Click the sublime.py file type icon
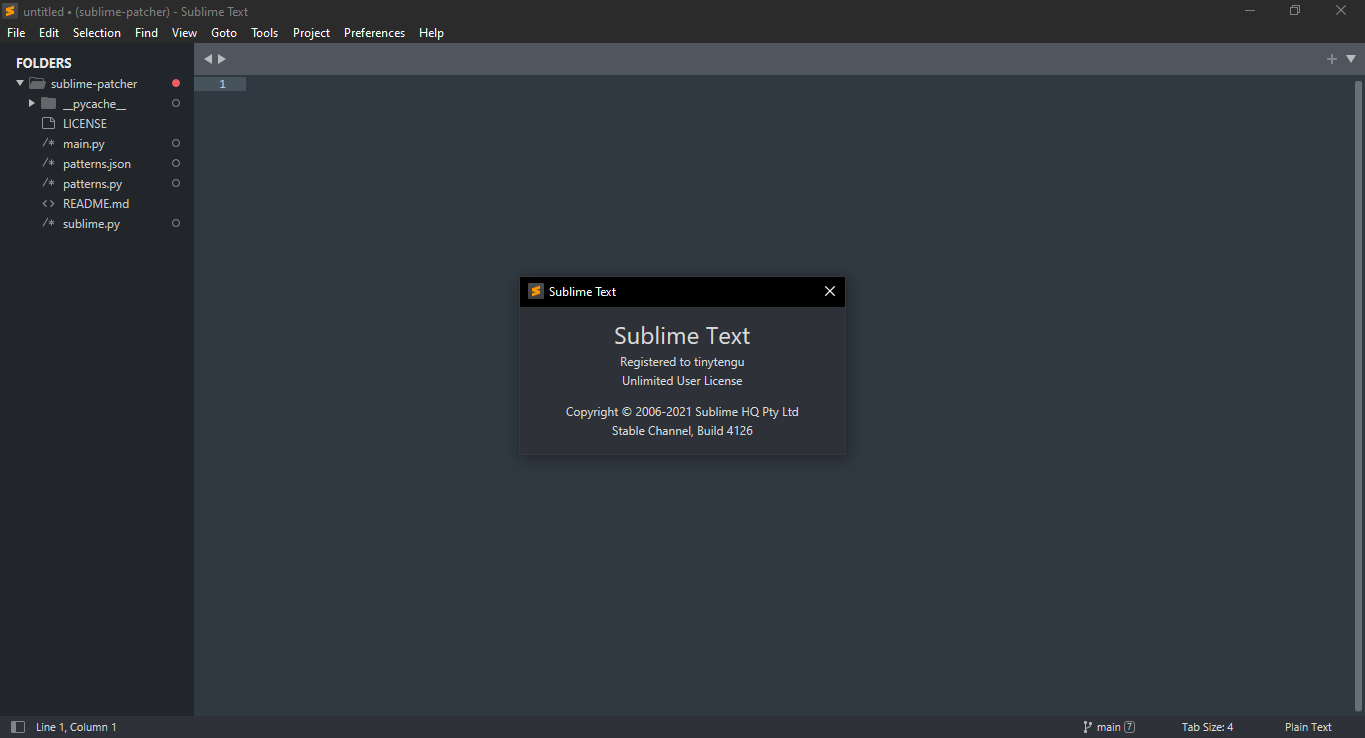The width and height of the screenshot is (1365, 738). pyautogui.click(x=48, y=224)
